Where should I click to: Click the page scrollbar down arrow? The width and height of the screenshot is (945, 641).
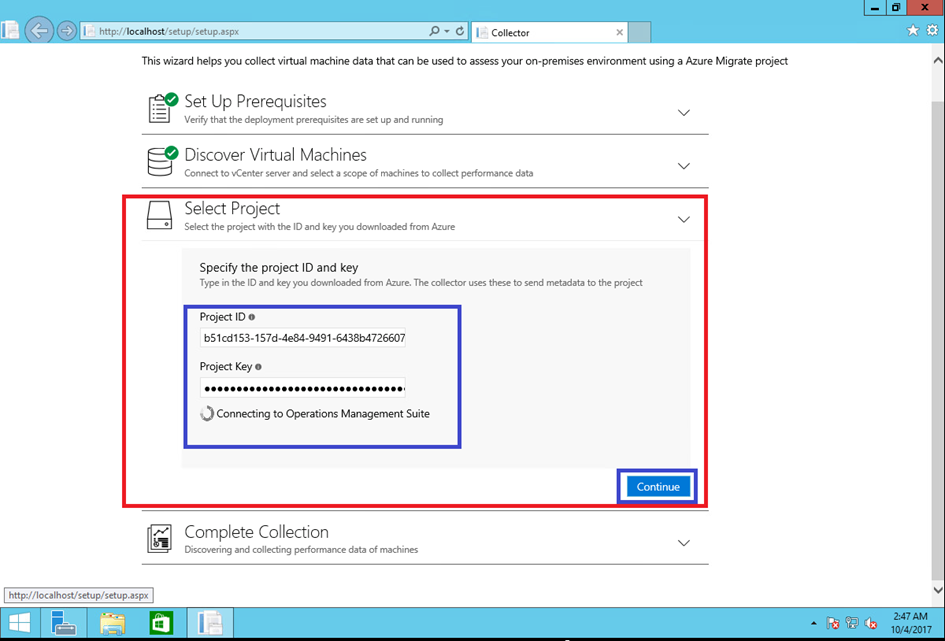point(938,590)
